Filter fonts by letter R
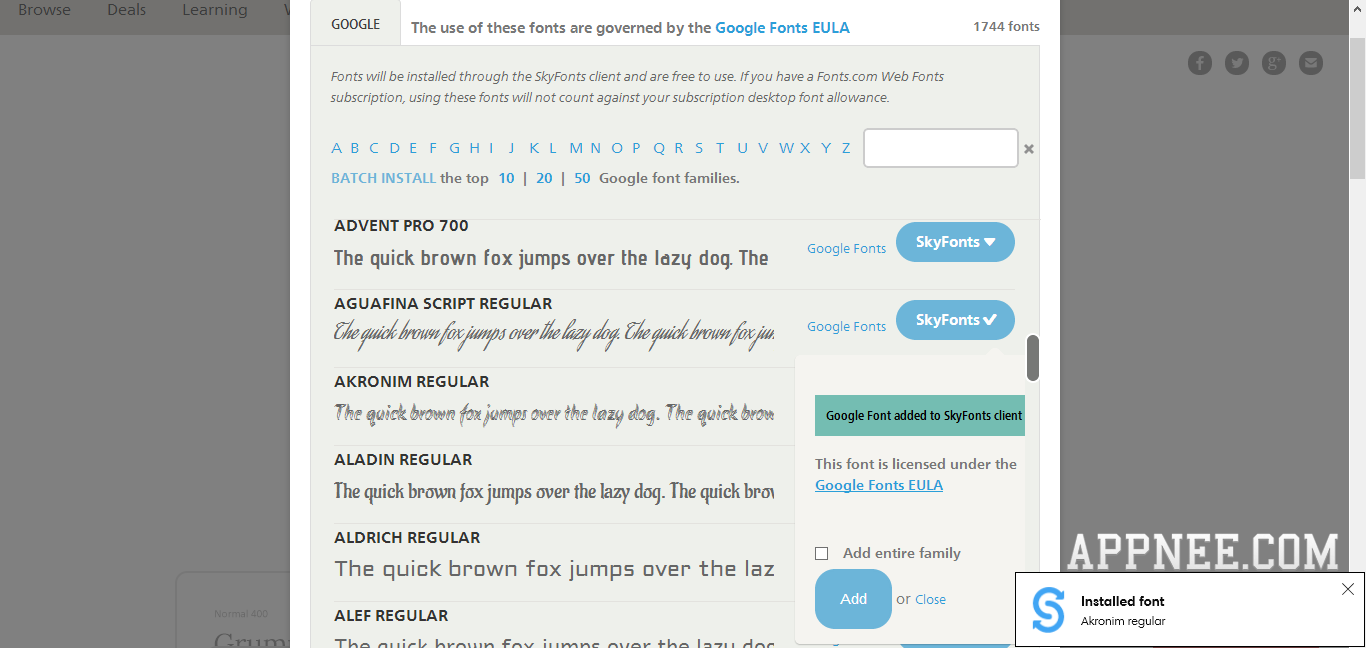 [x=679, y=148]
